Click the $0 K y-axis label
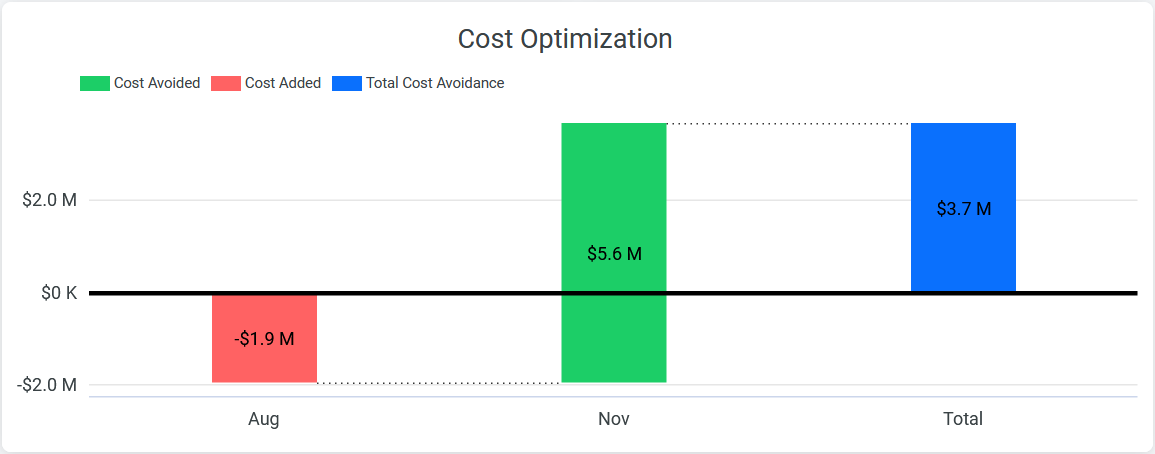The width and height of the screenshot is (1155, 454). coord(59,293)
